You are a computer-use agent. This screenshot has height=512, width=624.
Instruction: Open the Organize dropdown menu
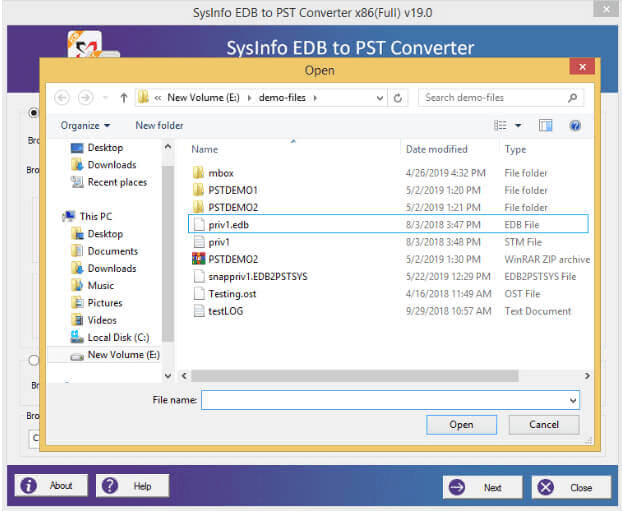(x=85, y=125)
